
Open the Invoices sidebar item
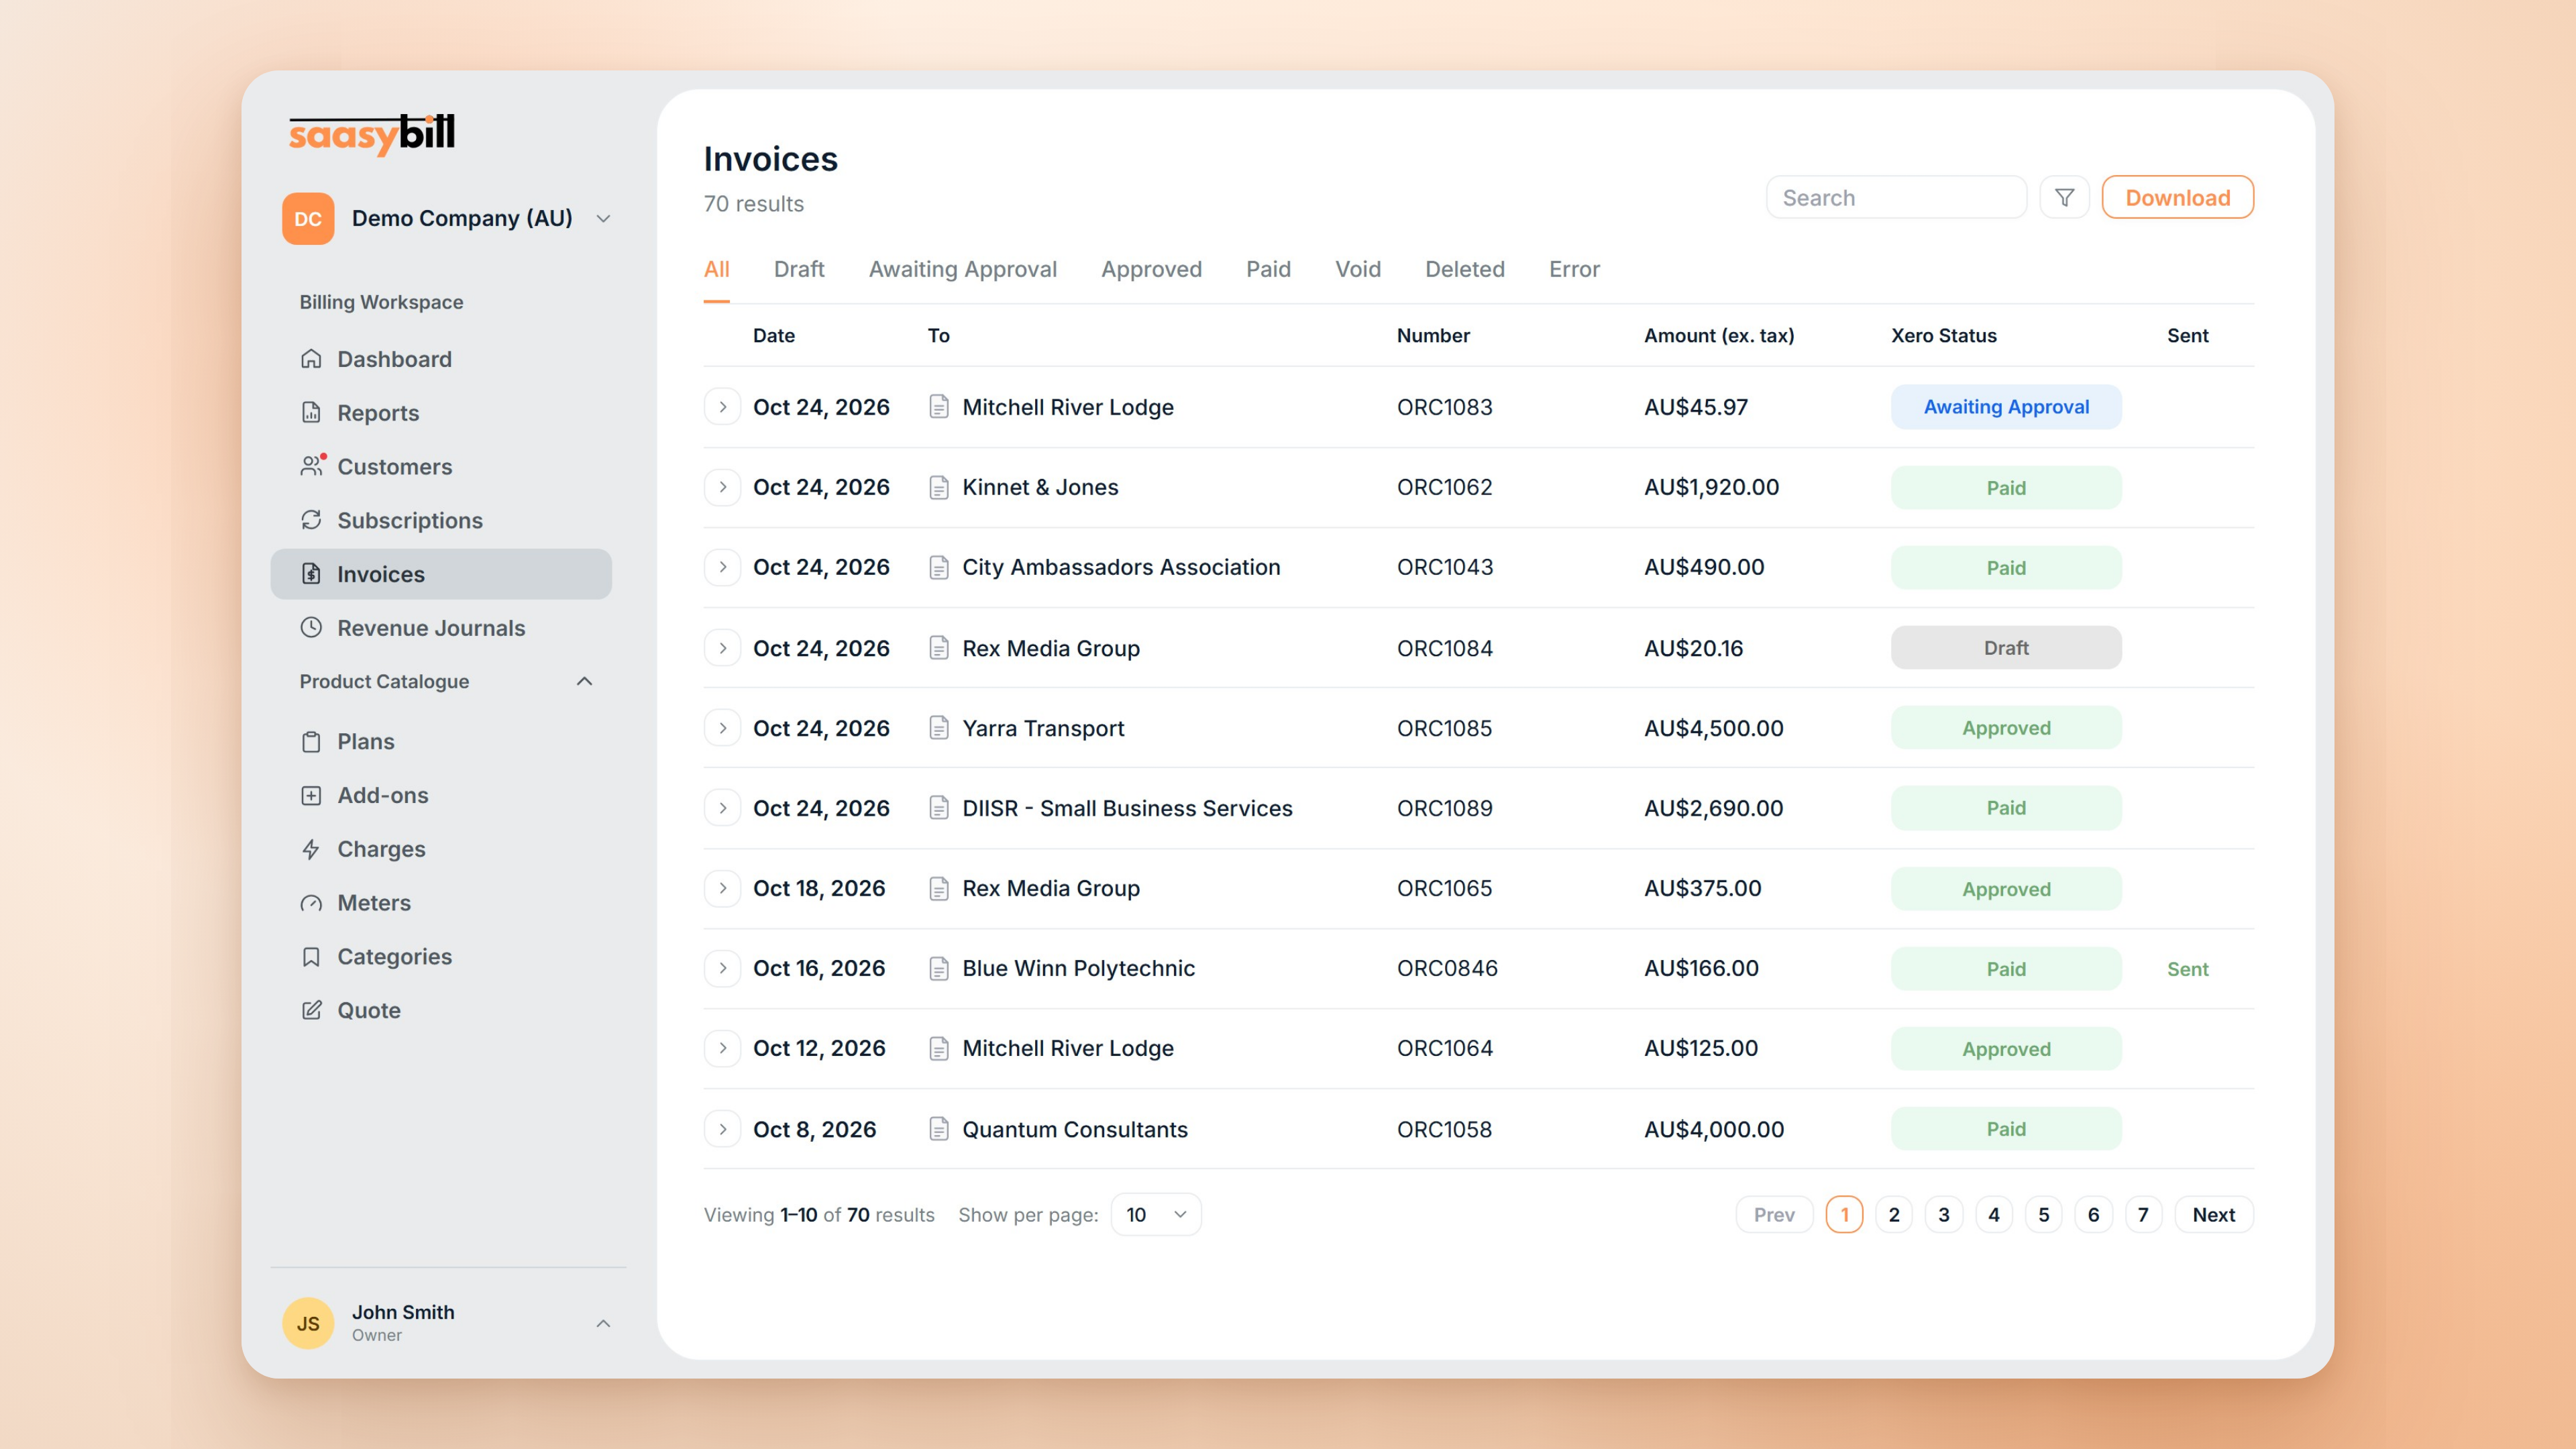(441, 574)
